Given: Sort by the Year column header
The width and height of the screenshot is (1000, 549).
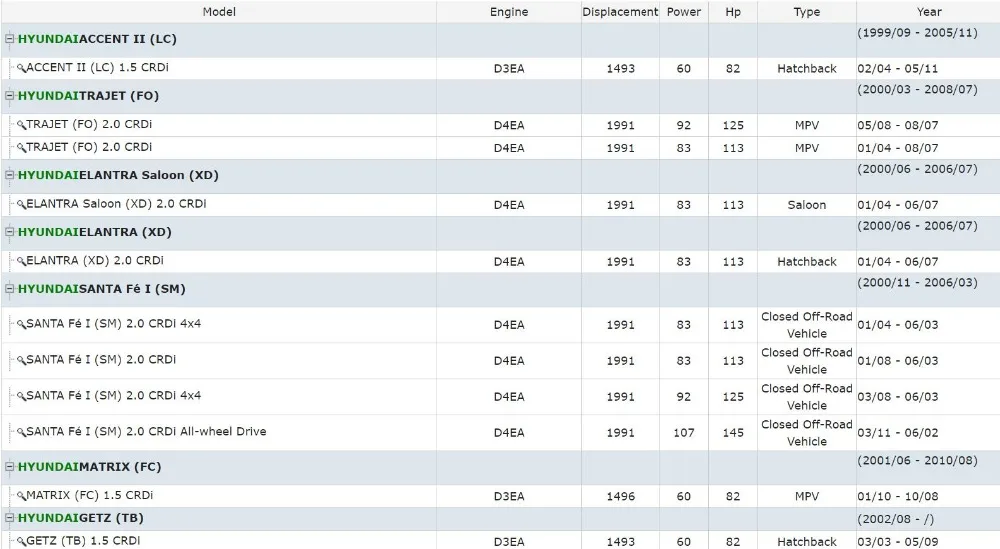Looking at the screenshot, I should tap(929, 11).
